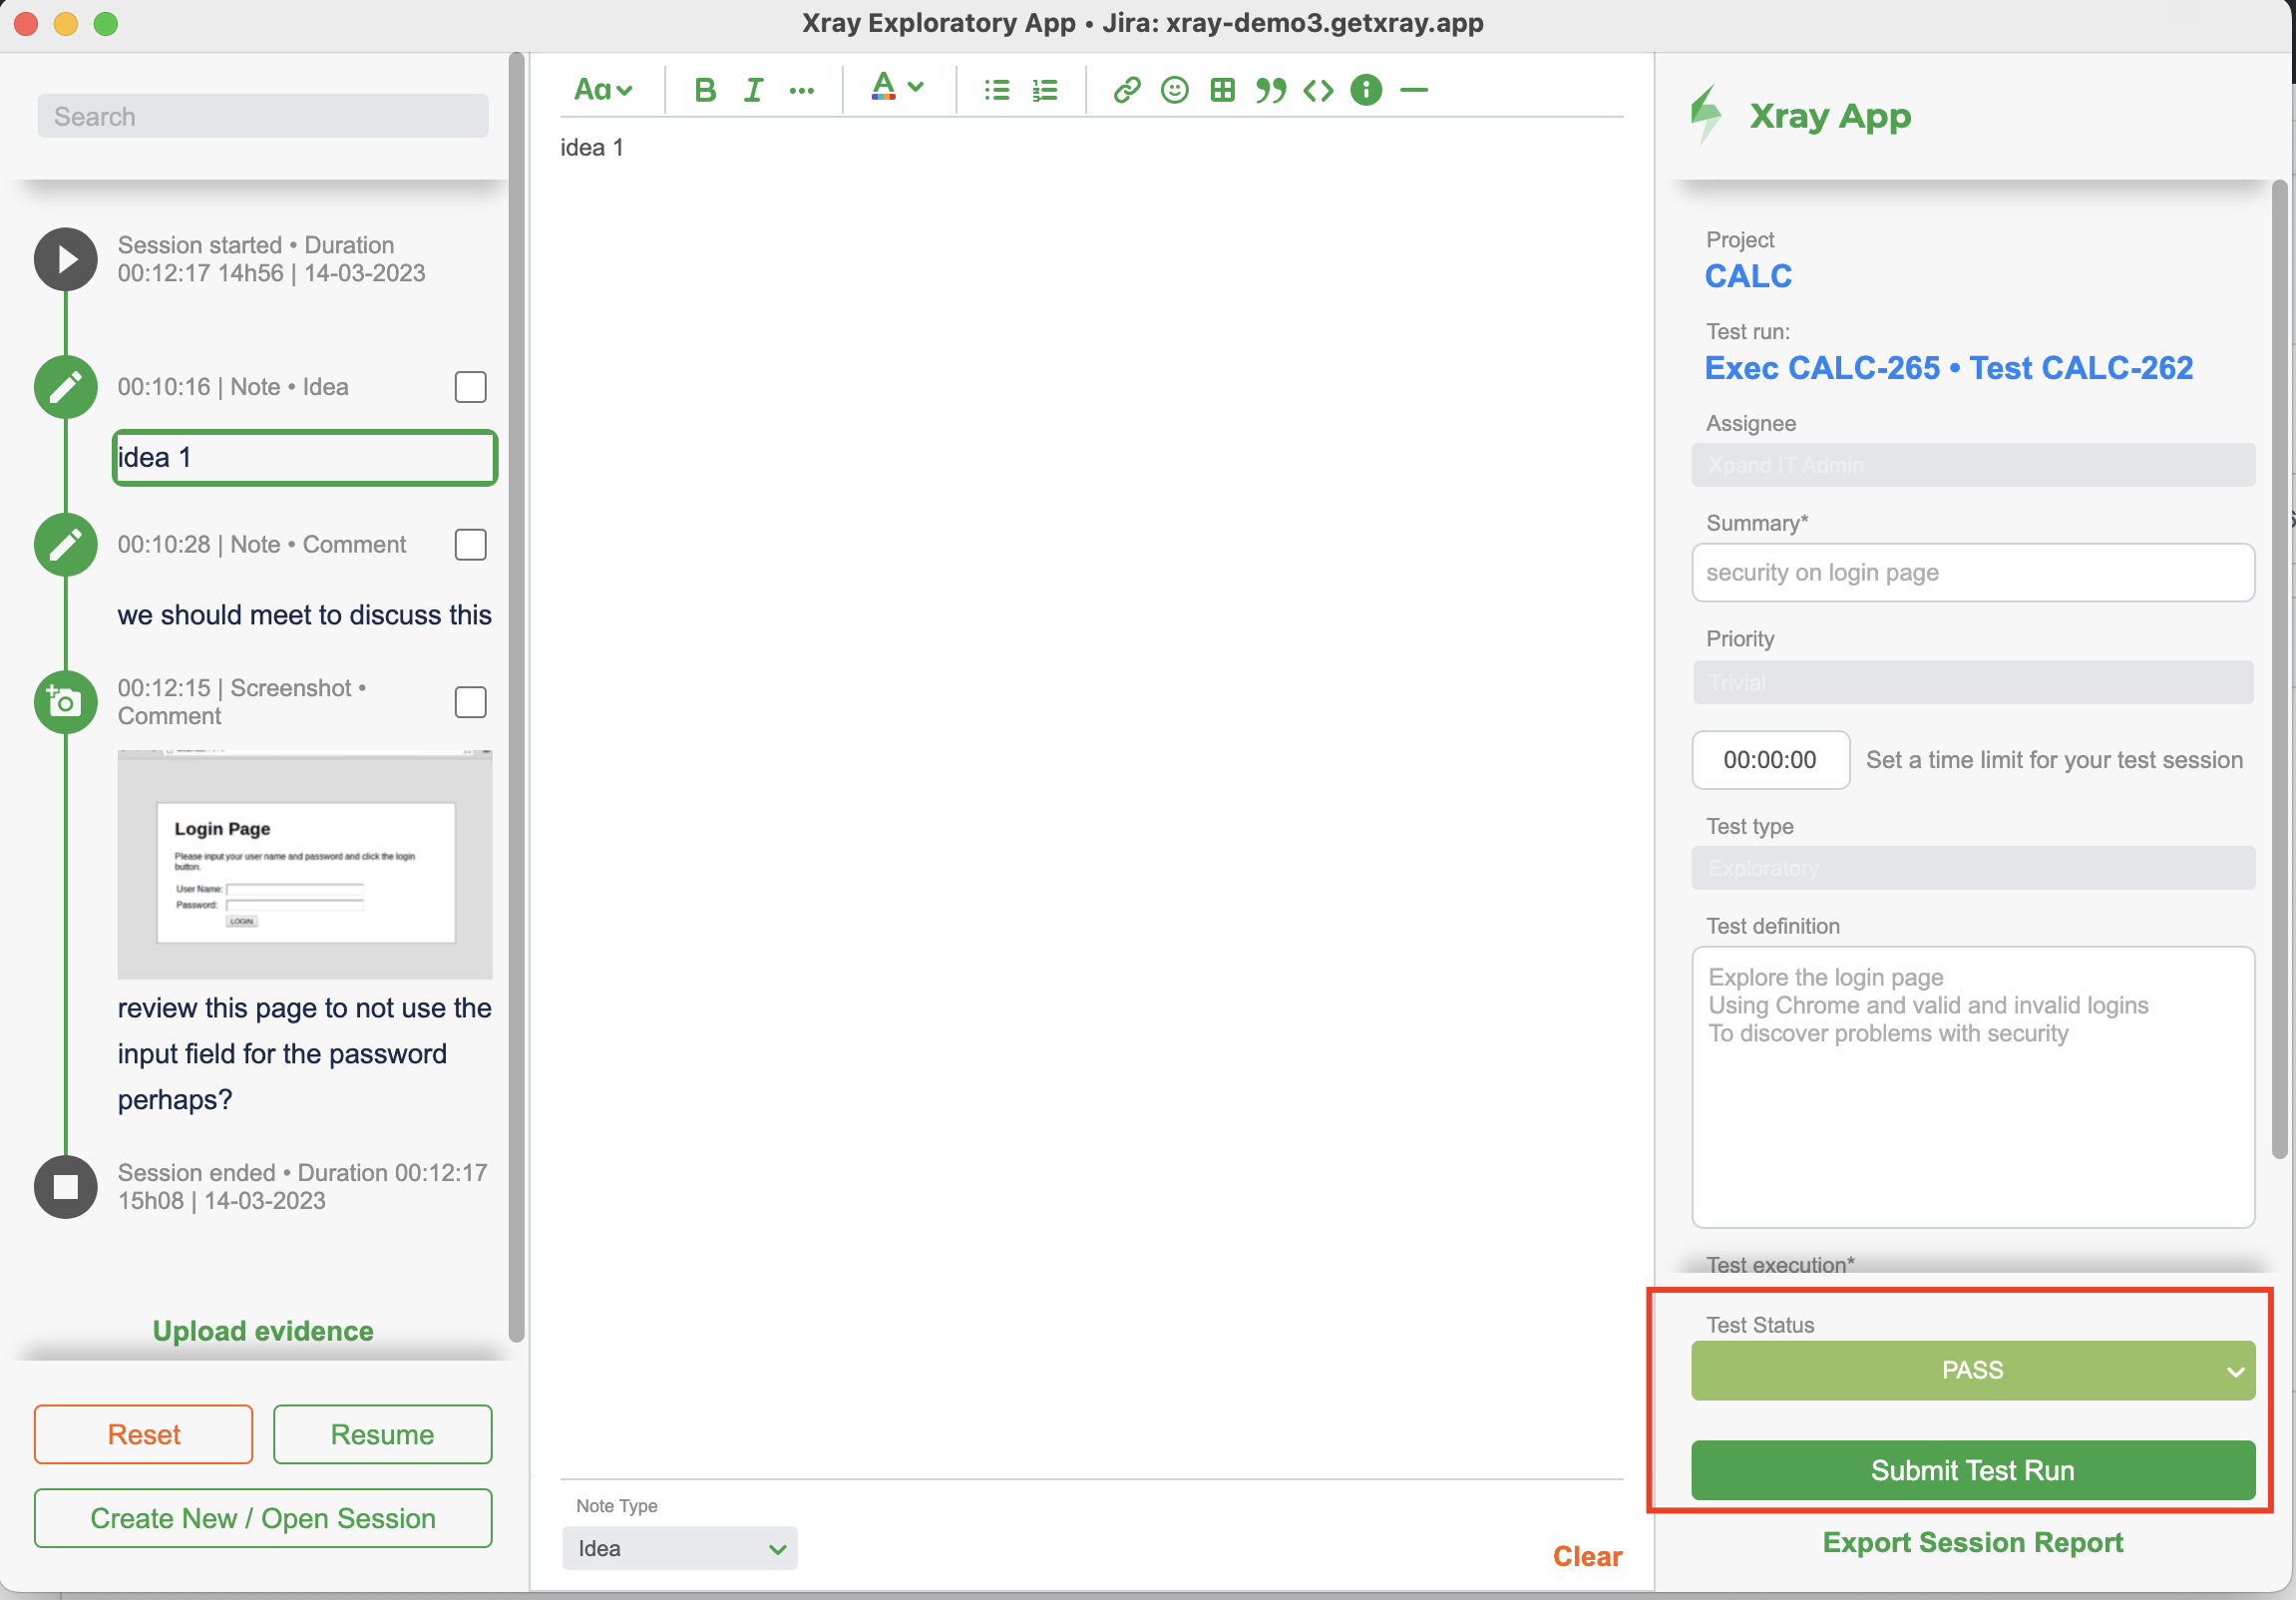Click the Summary input field
The height and width of the screenshot is (1600, 2296).
tap(1973, 573)
